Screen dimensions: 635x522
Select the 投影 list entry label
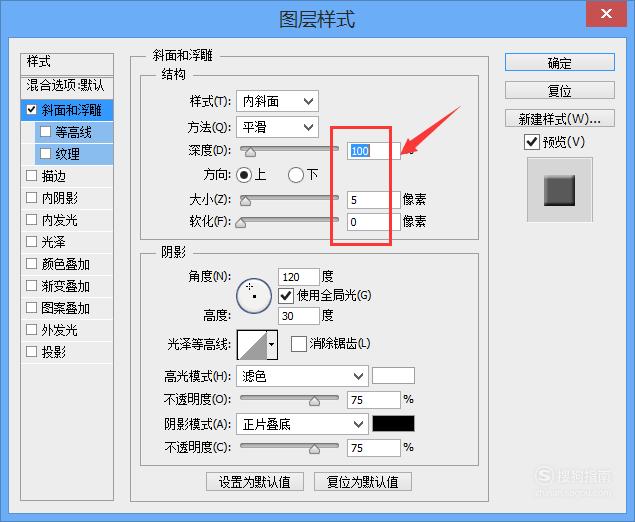pos(53,352)
